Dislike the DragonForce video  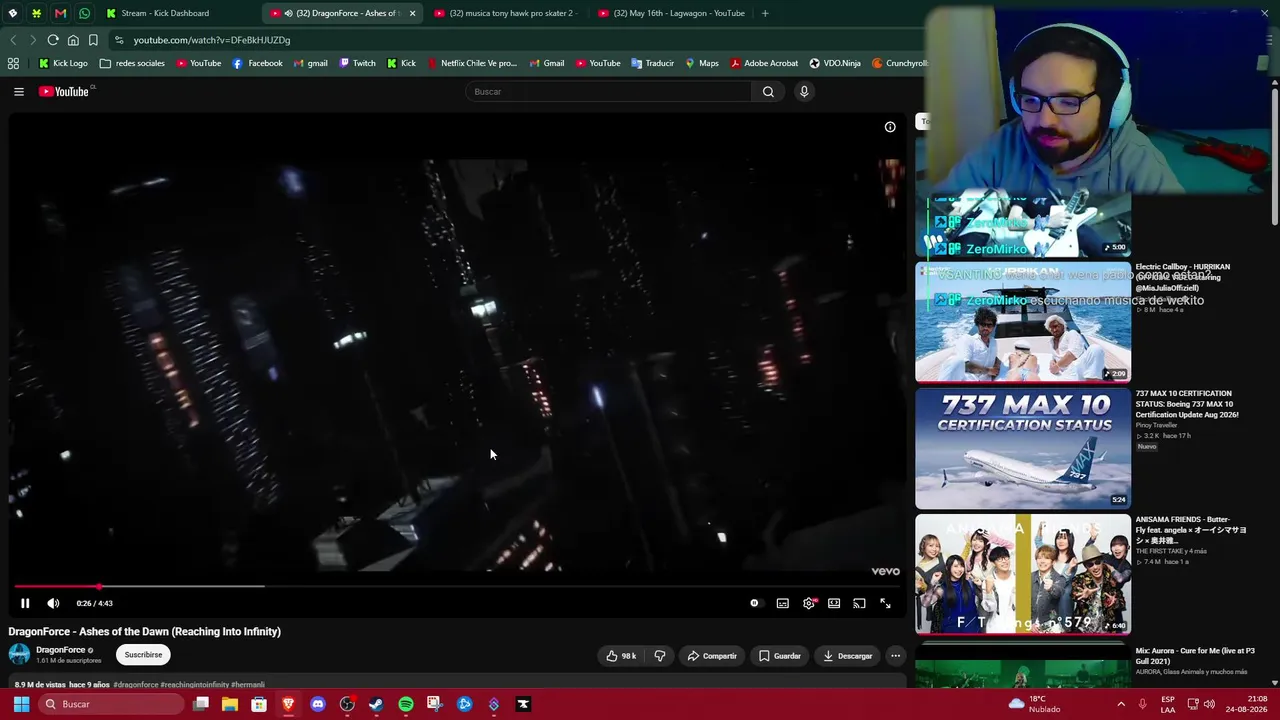click(659, 656)
